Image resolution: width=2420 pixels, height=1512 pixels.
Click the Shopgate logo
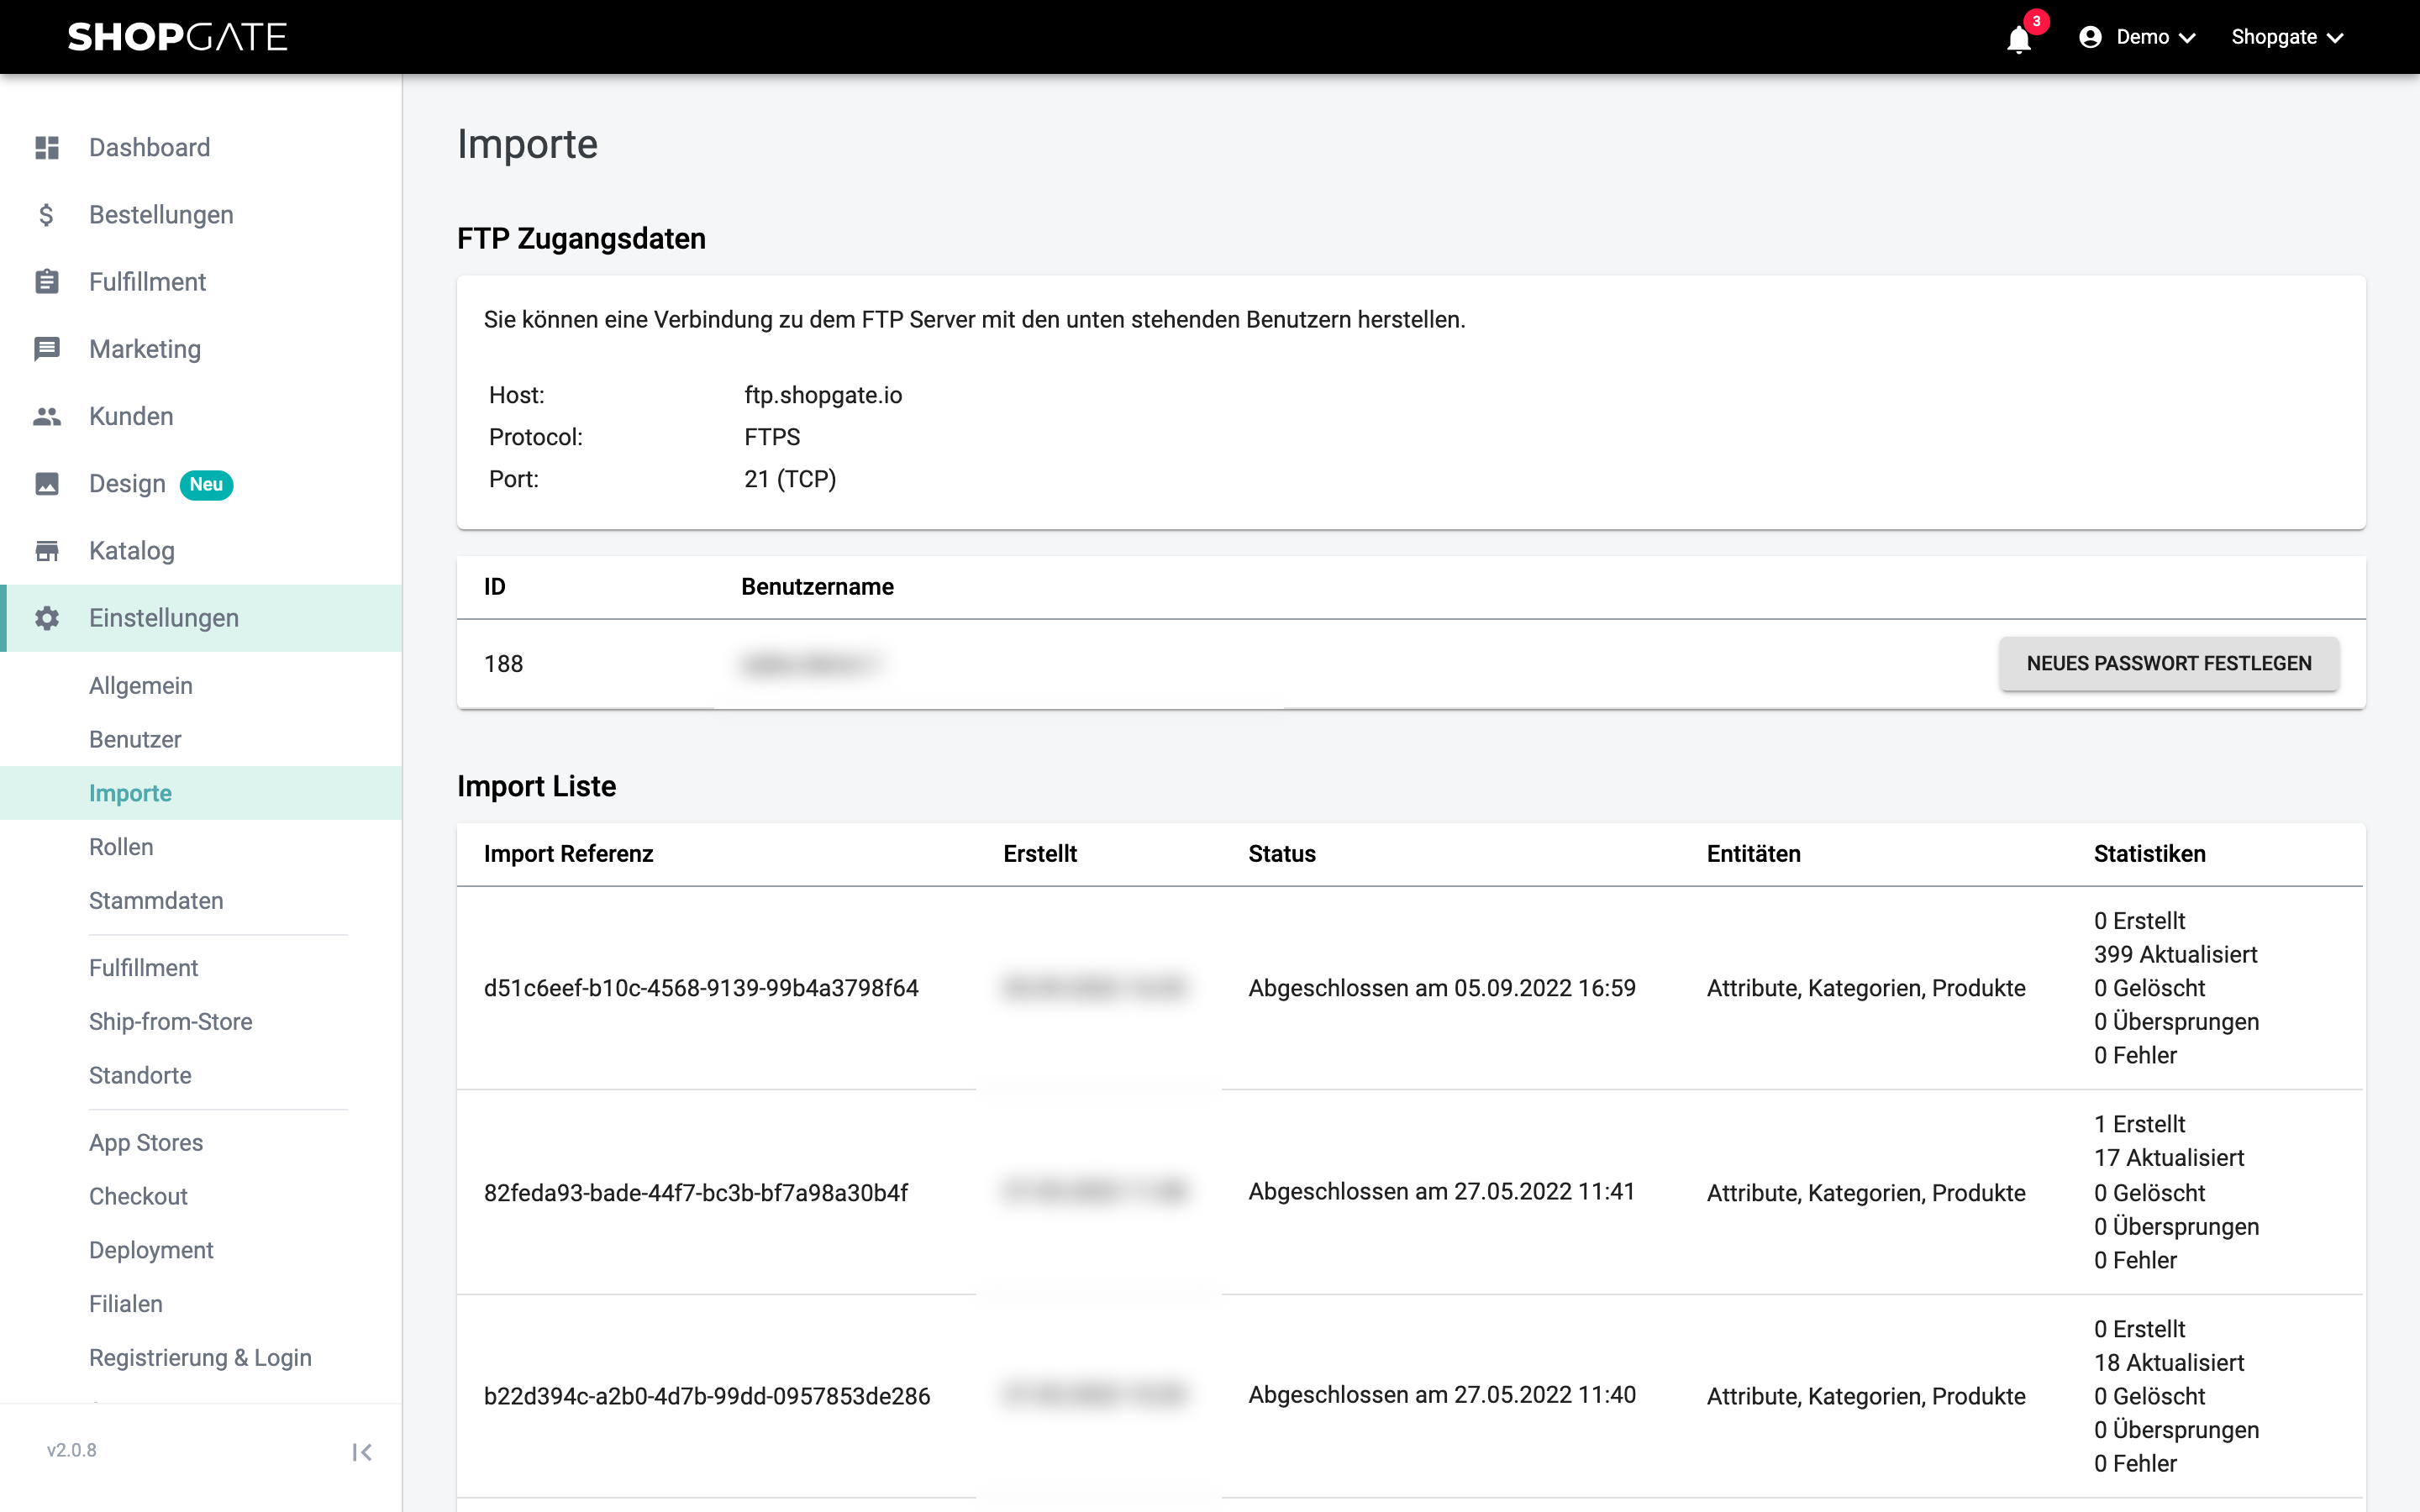[178, 37]
